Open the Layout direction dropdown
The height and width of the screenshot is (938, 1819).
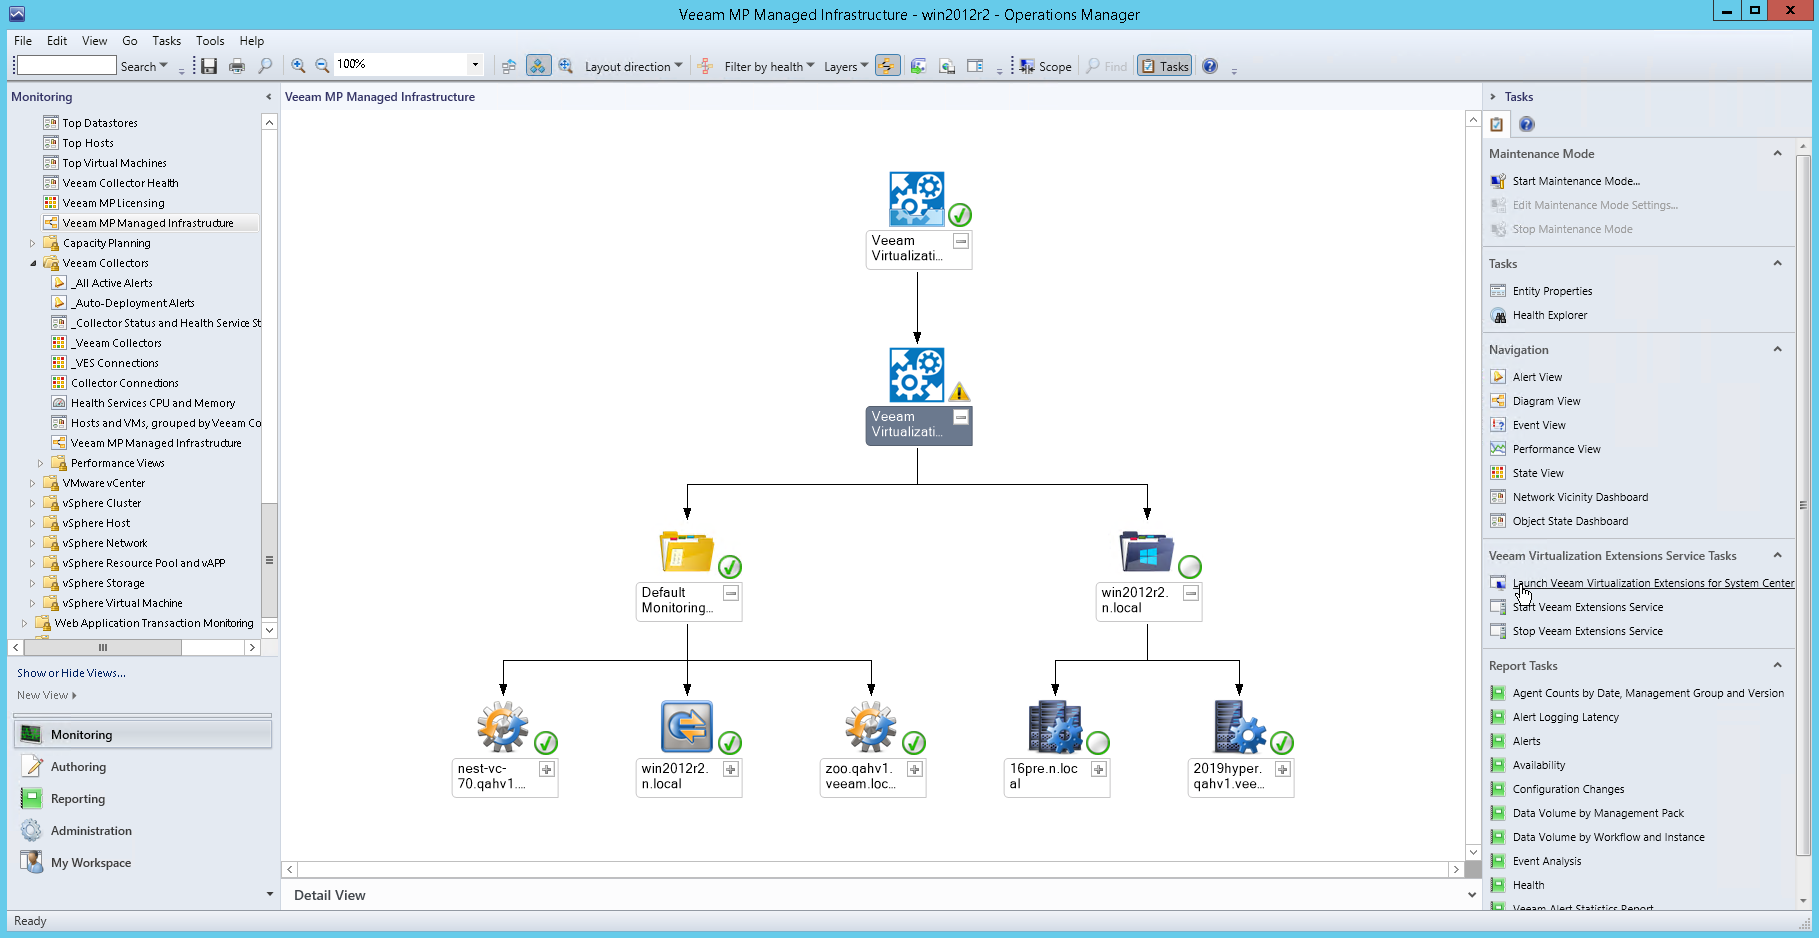point(633,66)
